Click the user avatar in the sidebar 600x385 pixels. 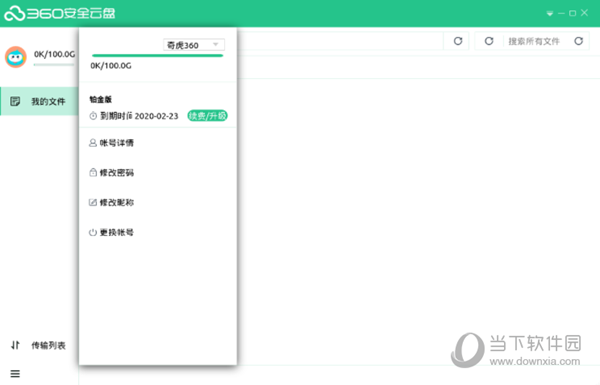point(16,57)
